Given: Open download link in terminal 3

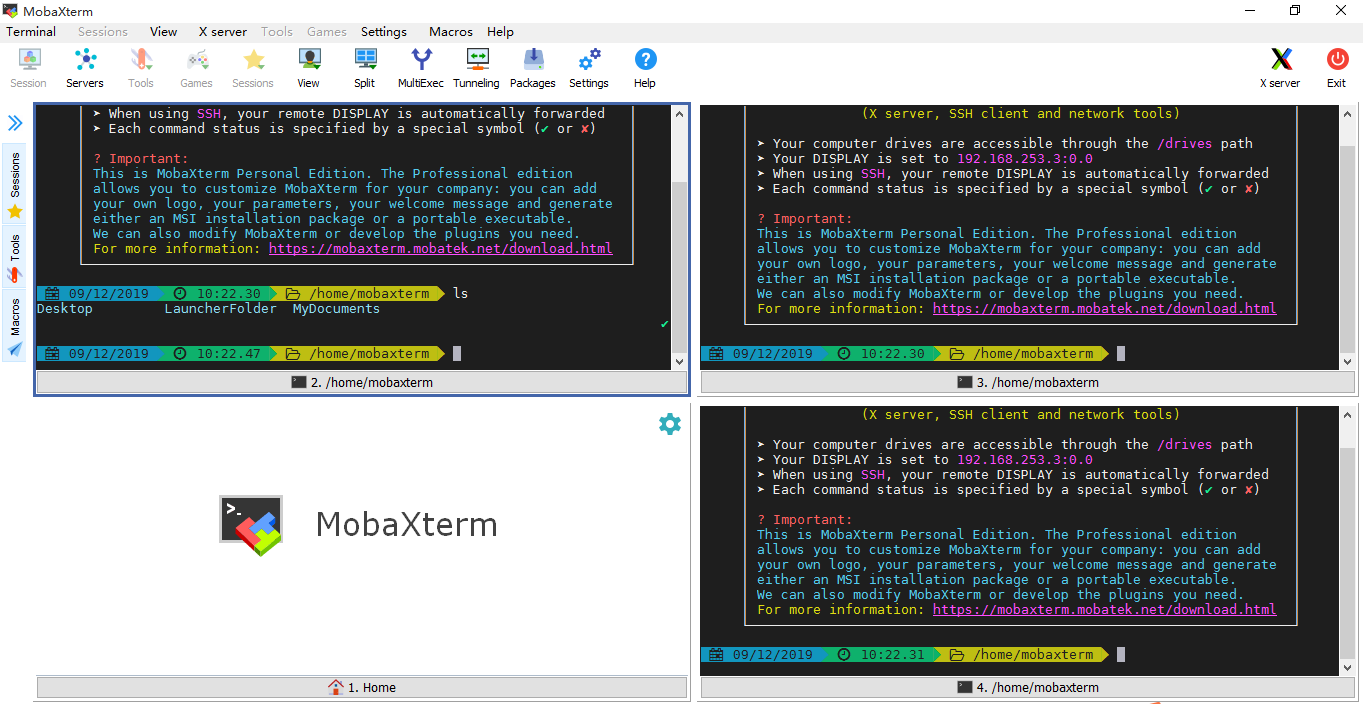Looking at the screenshot, I should click(1105, 309).
